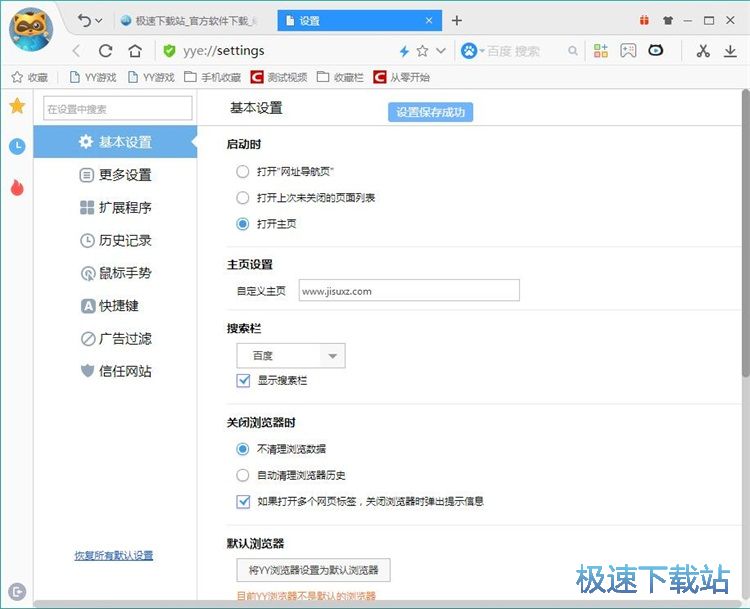Select 基本设置 in settings menu
750x609 pixels.
(115, 142)
